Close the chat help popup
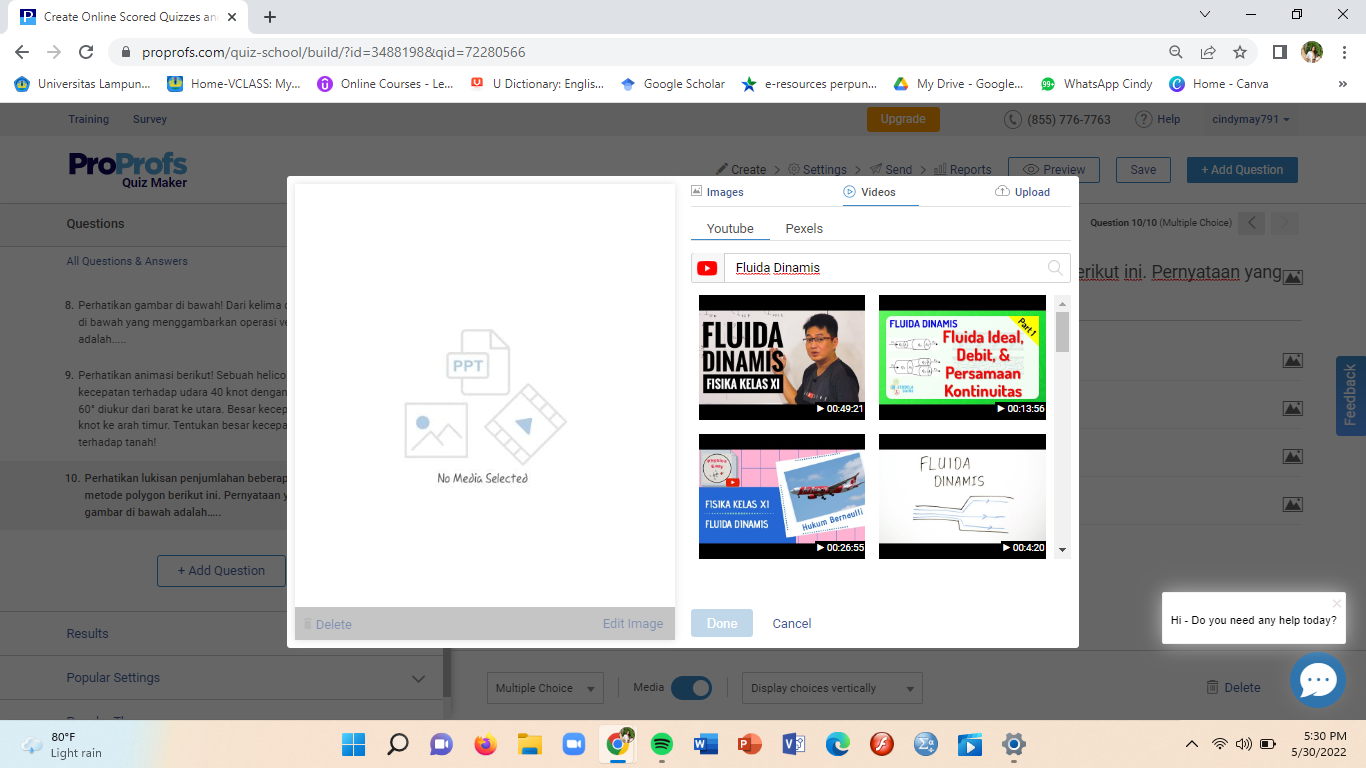Viewport: 1366px width, 768px height. point(1336,603)
